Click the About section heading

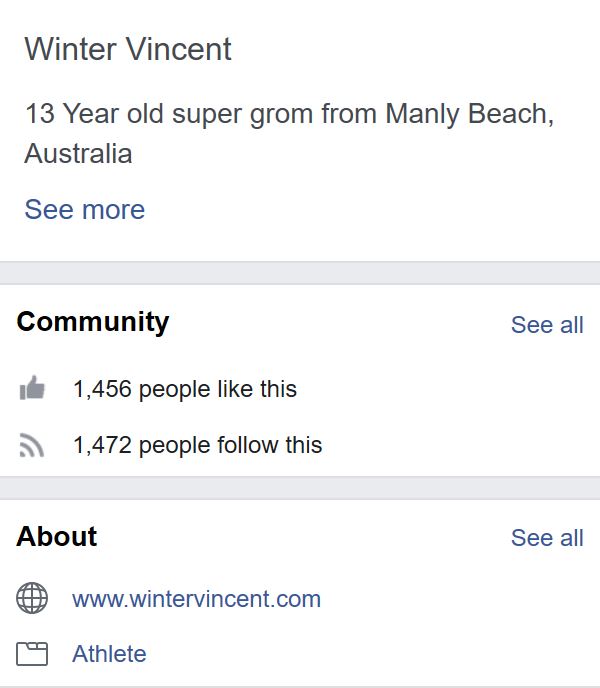57,536
